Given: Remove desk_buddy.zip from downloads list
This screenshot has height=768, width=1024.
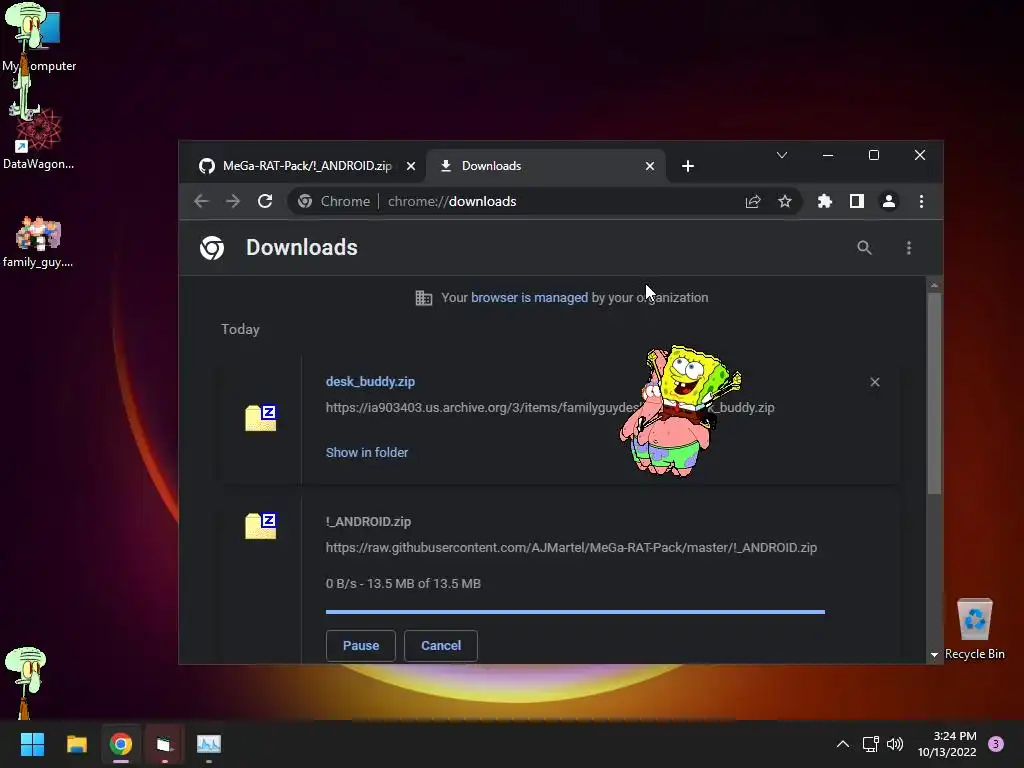Looking at the screenshot, I should coord(874,382).
